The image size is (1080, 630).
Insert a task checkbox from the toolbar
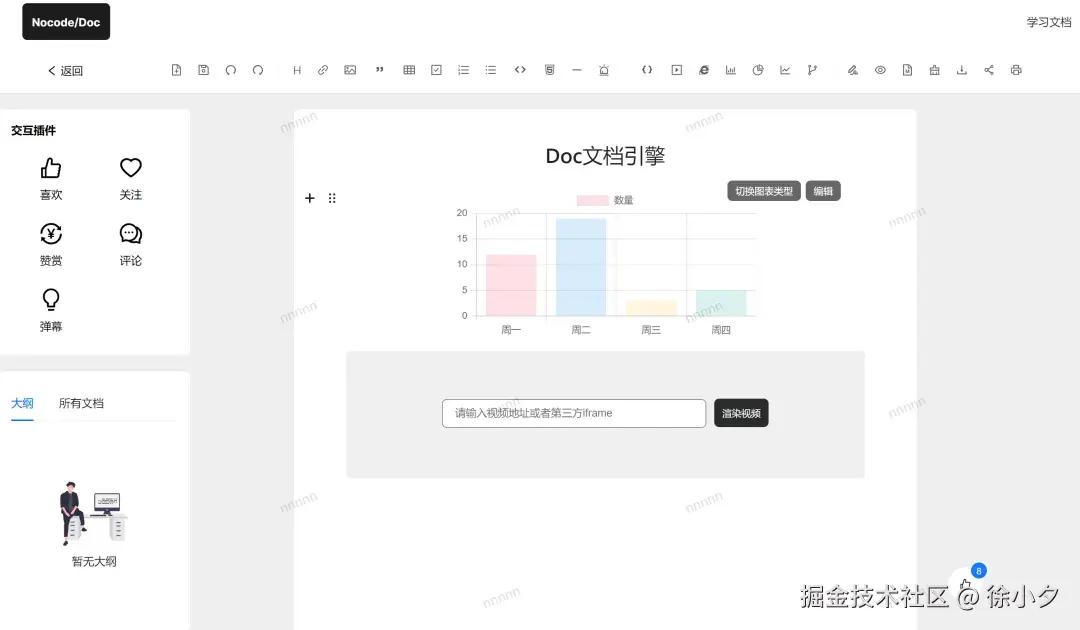436,70
